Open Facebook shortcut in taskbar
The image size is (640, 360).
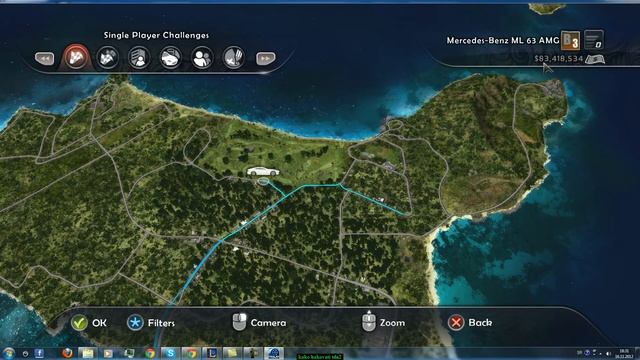point(39,353)
